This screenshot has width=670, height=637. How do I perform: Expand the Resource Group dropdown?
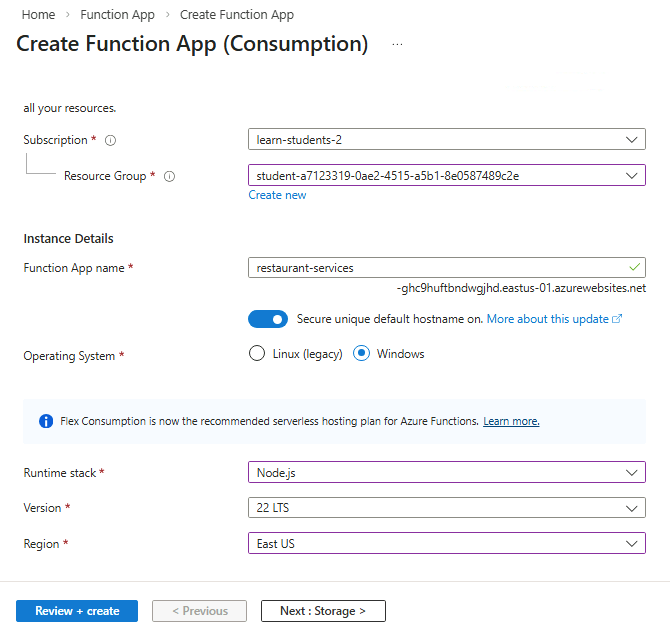pos(446,176)
